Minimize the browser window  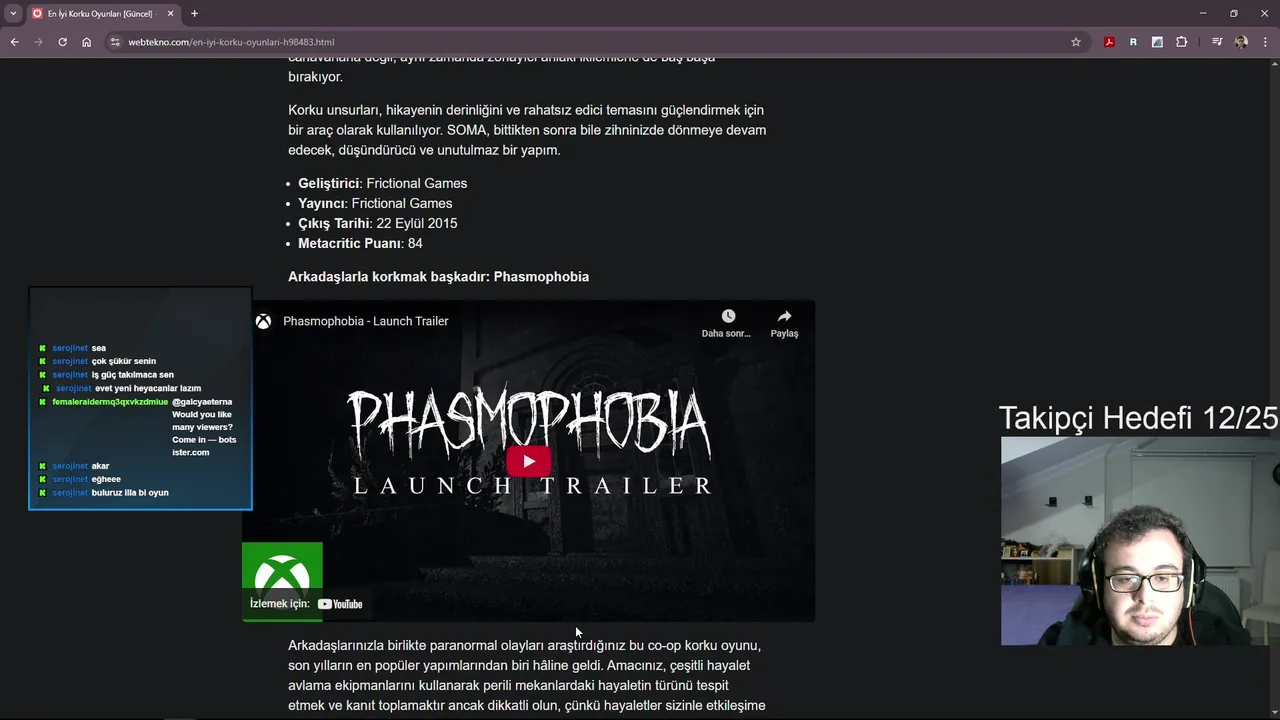[1203, 13]
